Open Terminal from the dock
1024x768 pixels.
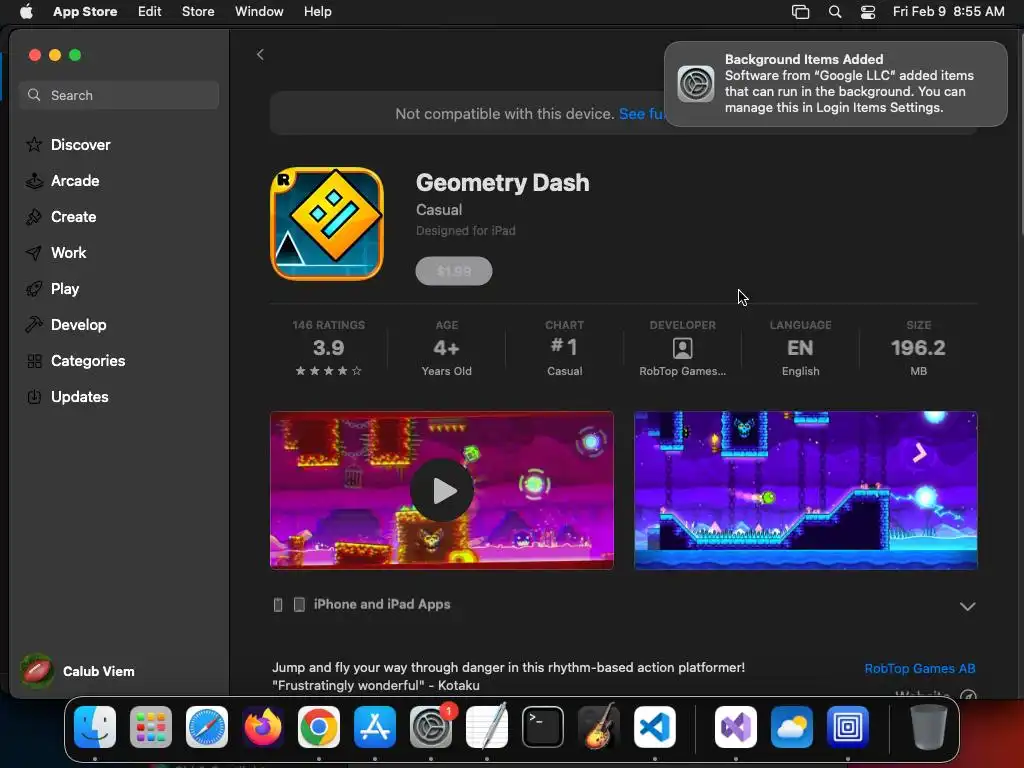[x=543, y=727]
